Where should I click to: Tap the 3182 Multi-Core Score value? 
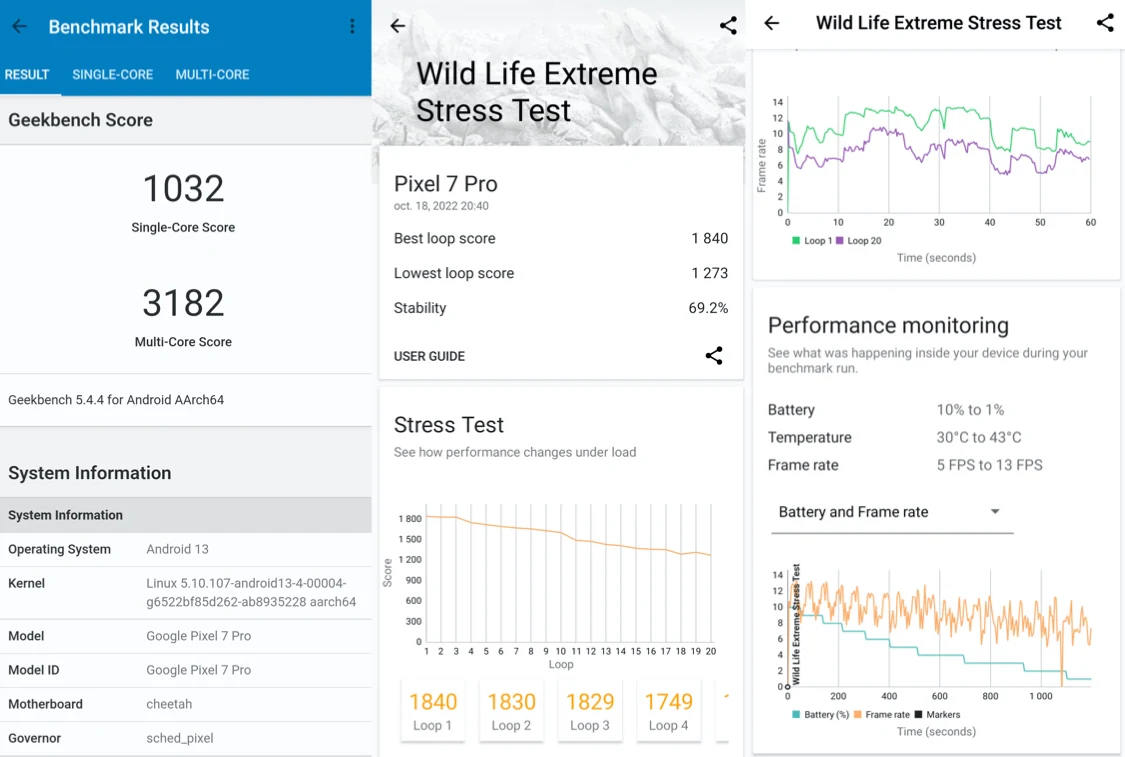tap(184, 303)
